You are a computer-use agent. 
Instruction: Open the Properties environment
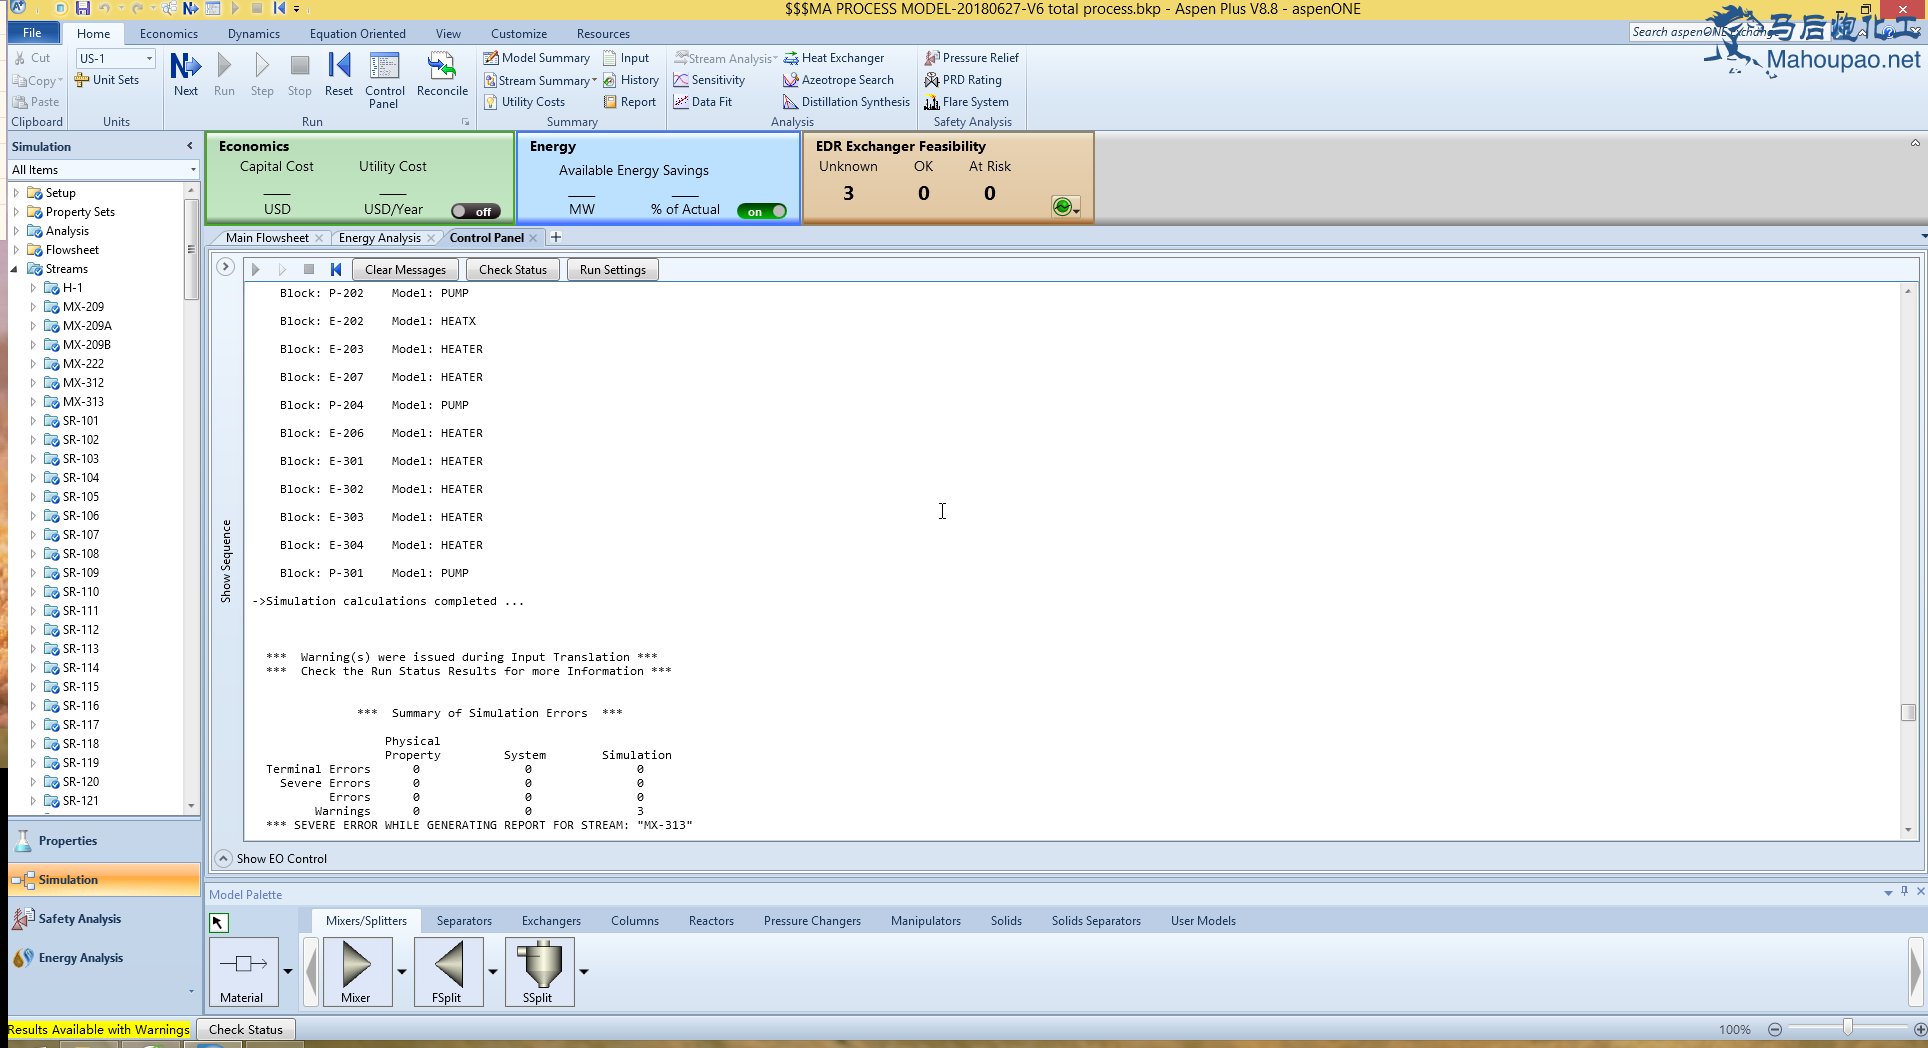(x=104, y=841)
